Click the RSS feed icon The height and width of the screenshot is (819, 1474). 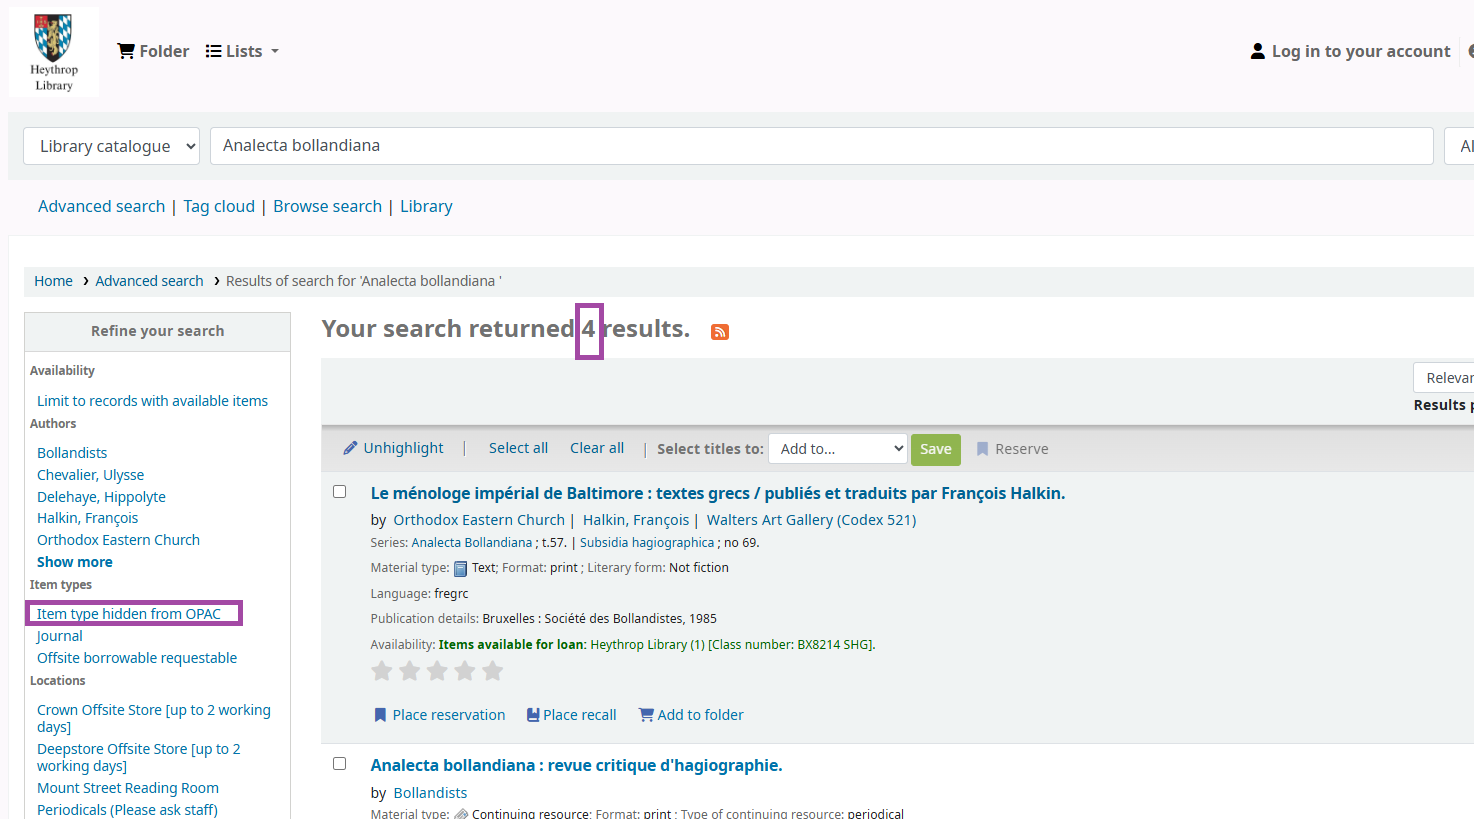coord(720,332)
